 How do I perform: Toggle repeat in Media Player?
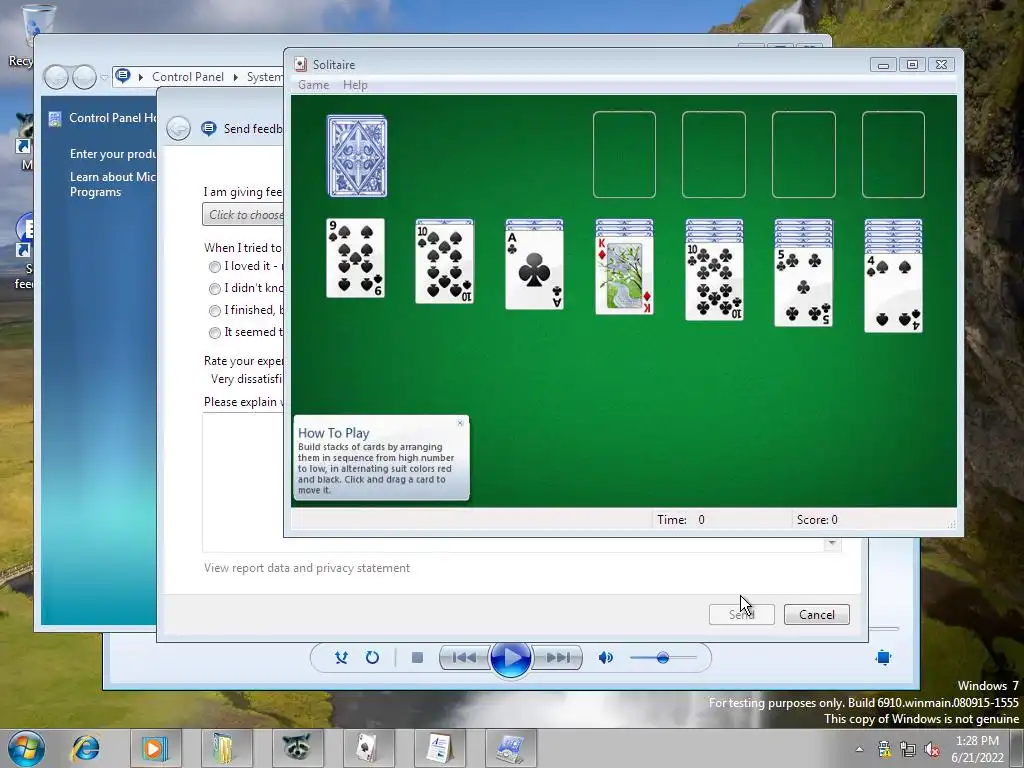click(x=372, y=658)
